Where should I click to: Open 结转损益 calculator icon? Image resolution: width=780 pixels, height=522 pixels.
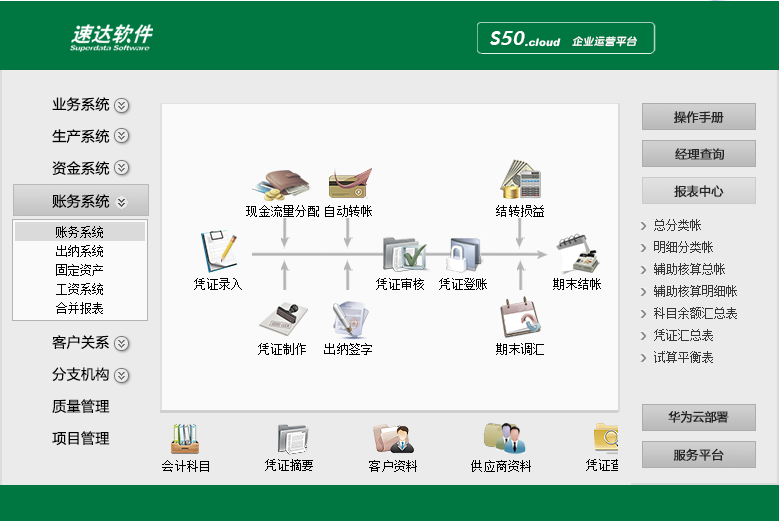(x=520, y=179)
